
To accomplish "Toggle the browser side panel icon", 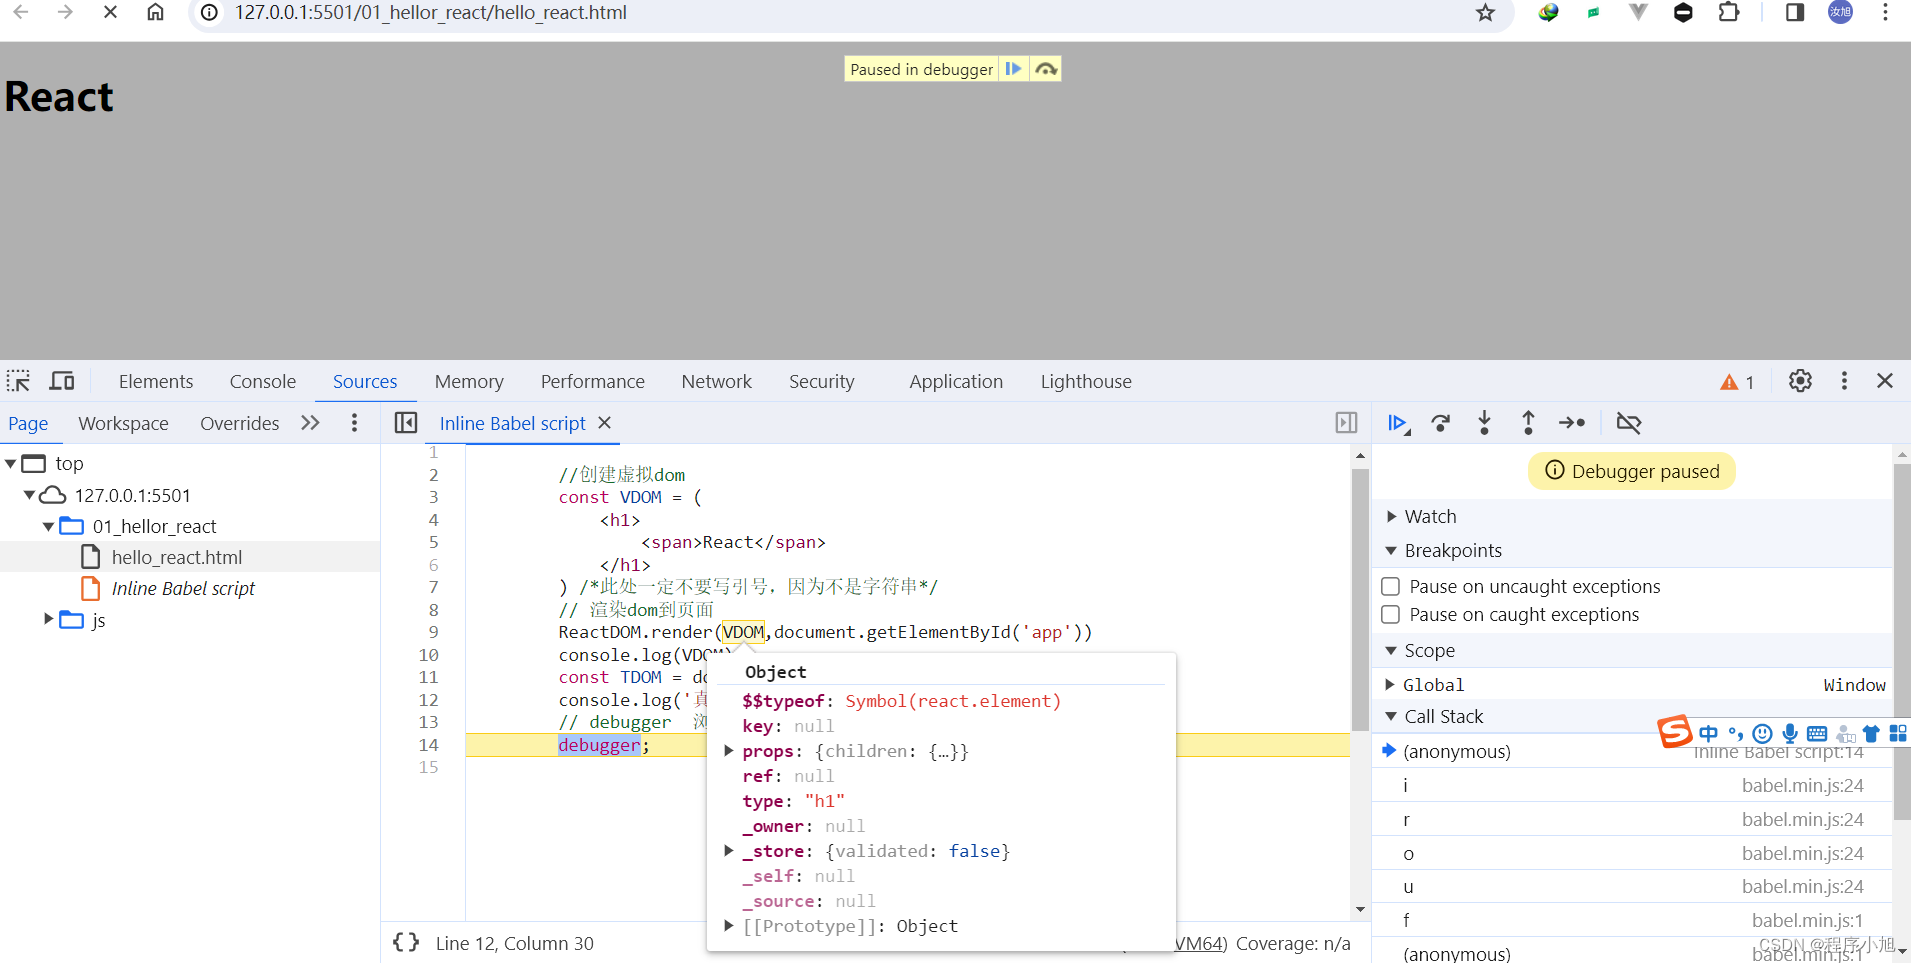I will tap(1795, 12).
